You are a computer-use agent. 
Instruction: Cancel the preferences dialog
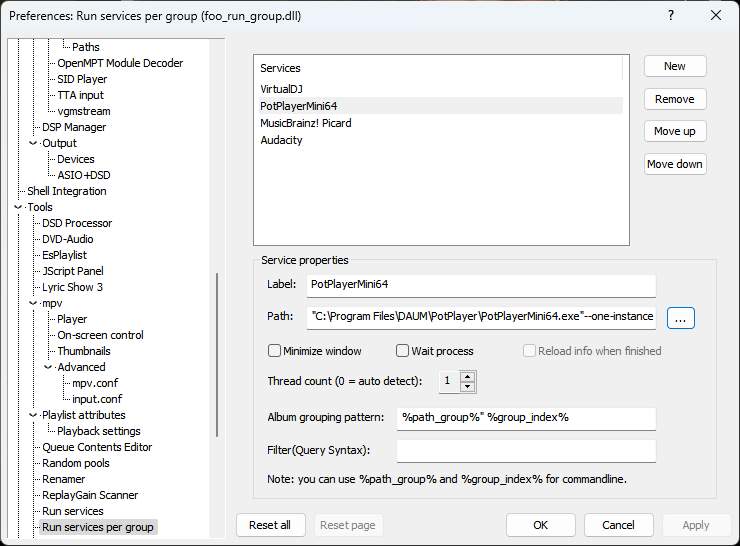619,525
